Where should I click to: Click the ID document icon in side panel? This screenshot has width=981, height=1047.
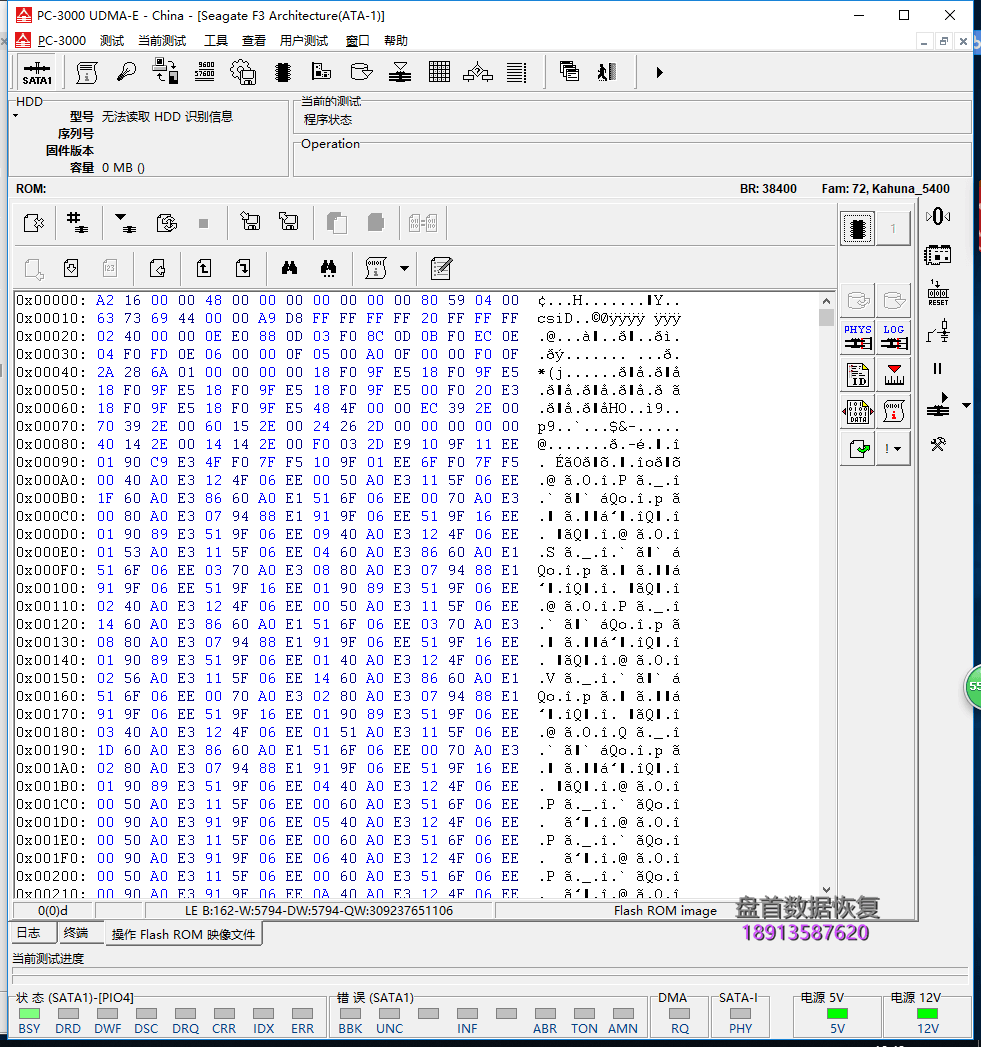coord(858,375)
